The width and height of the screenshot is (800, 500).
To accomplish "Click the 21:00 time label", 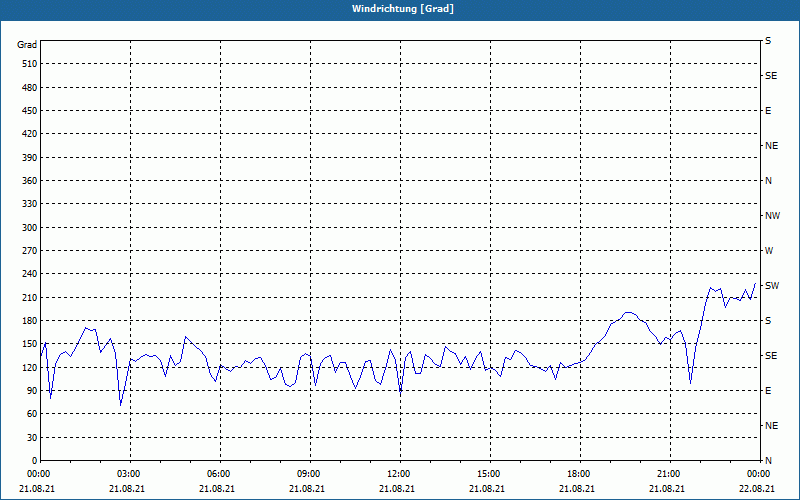I will pos(670,474).
